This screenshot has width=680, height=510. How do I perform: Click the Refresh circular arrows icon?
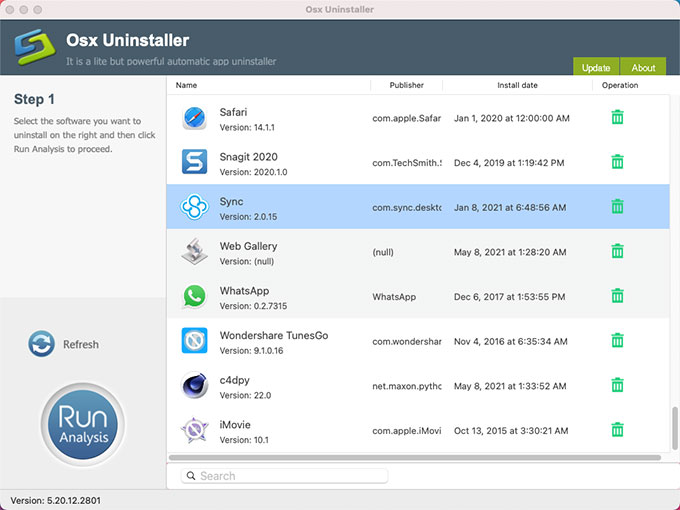pos(42,344)
